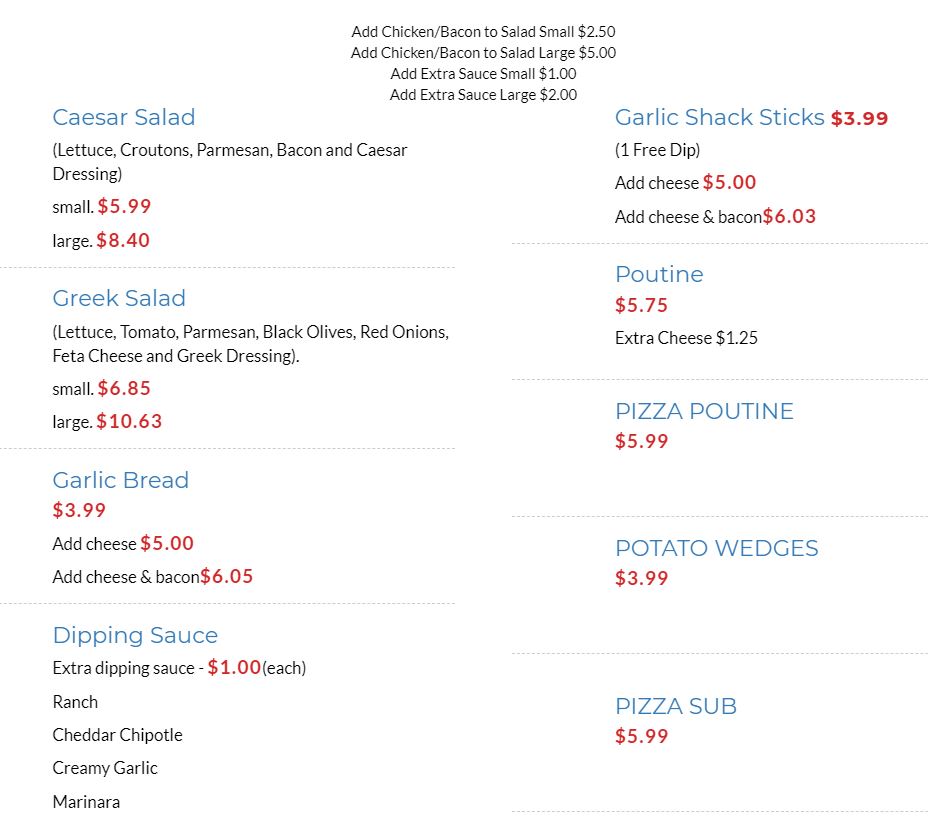
Task: Click the Dipping Sauce heading
Action: 135,635
